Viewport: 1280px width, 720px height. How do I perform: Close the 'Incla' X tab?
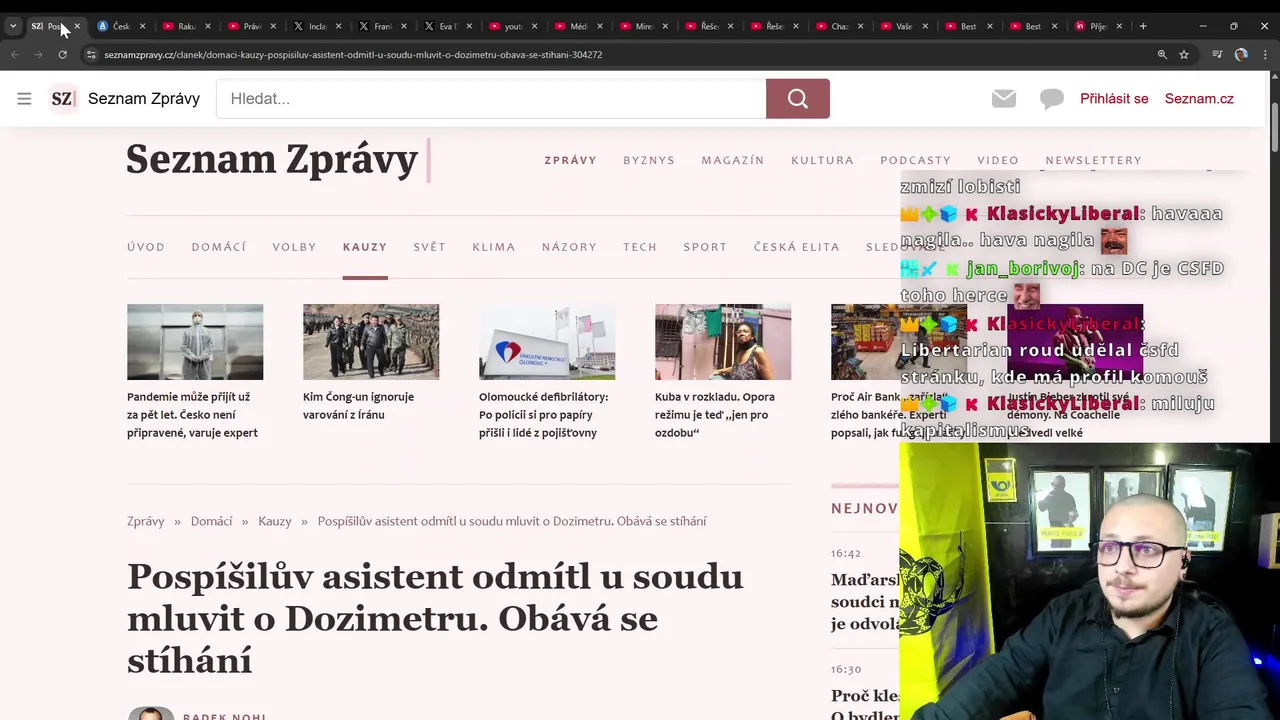point(338,26)
